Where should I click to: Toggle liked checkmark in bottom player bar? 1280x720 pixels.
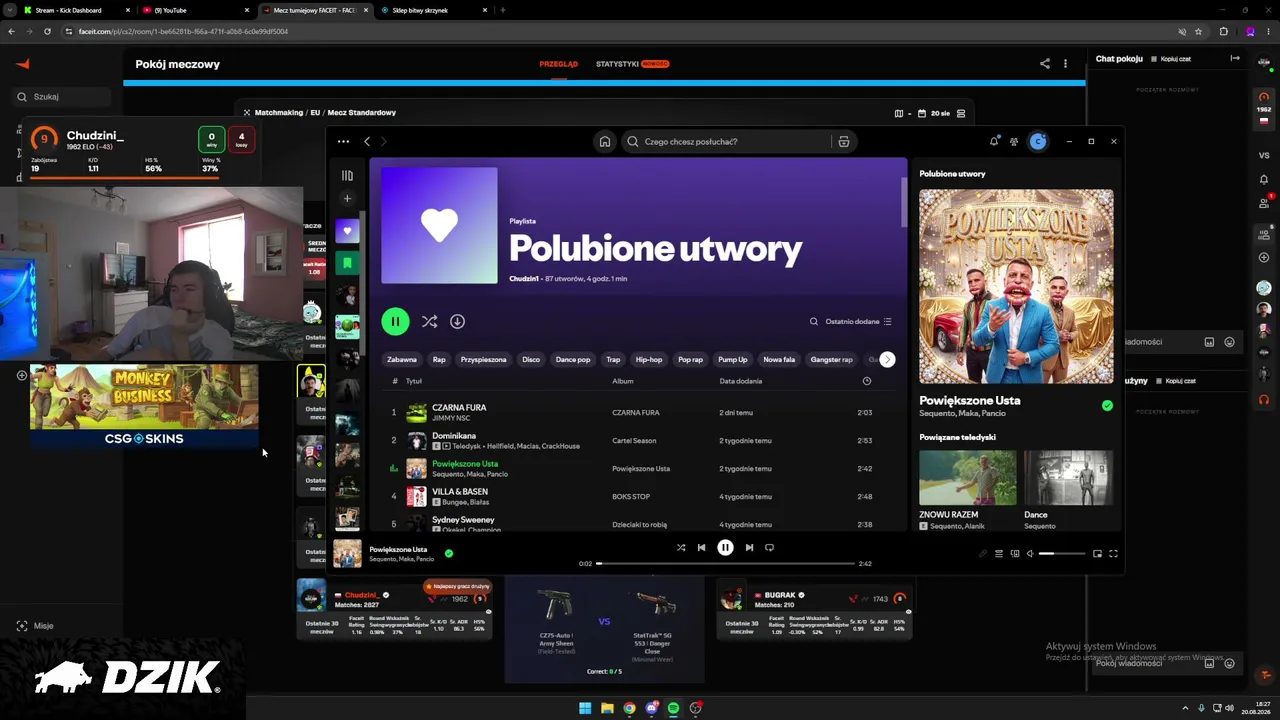coord(449,553)
